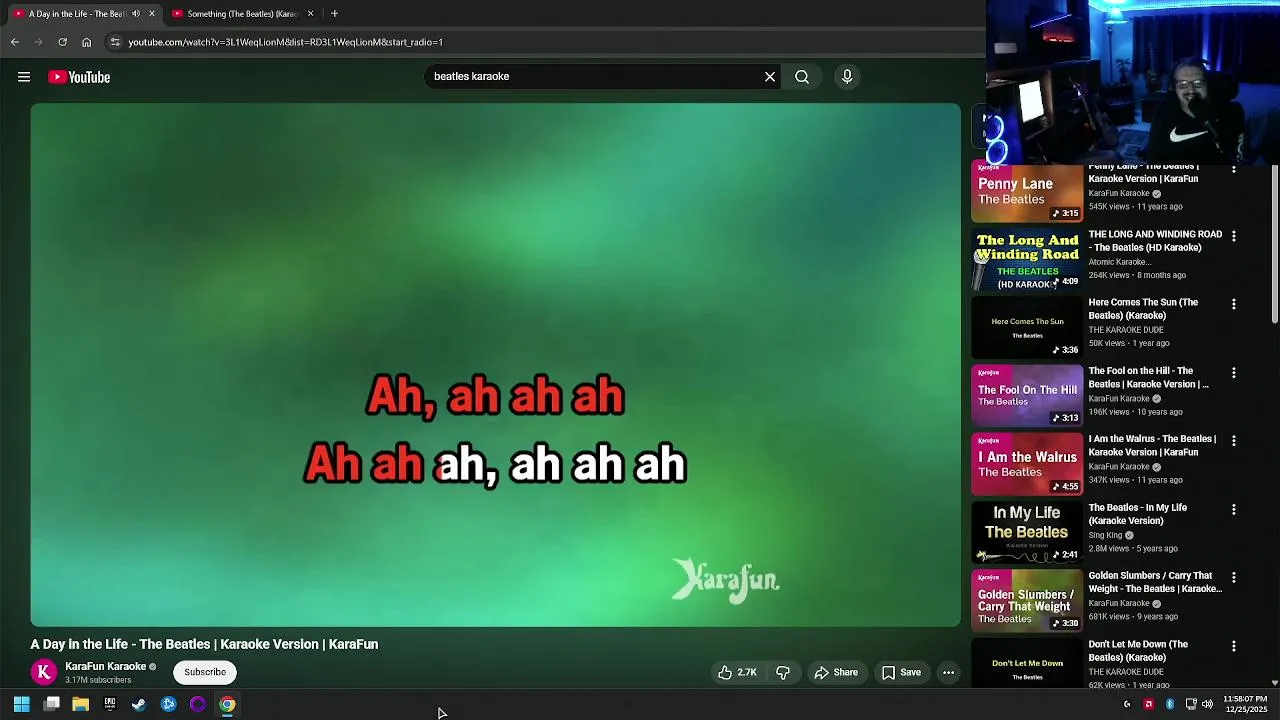Screen dimensions: 1280x720
Task: Open The Long And Winding Road thumbnail
Action: click(x=1027, y=261)
